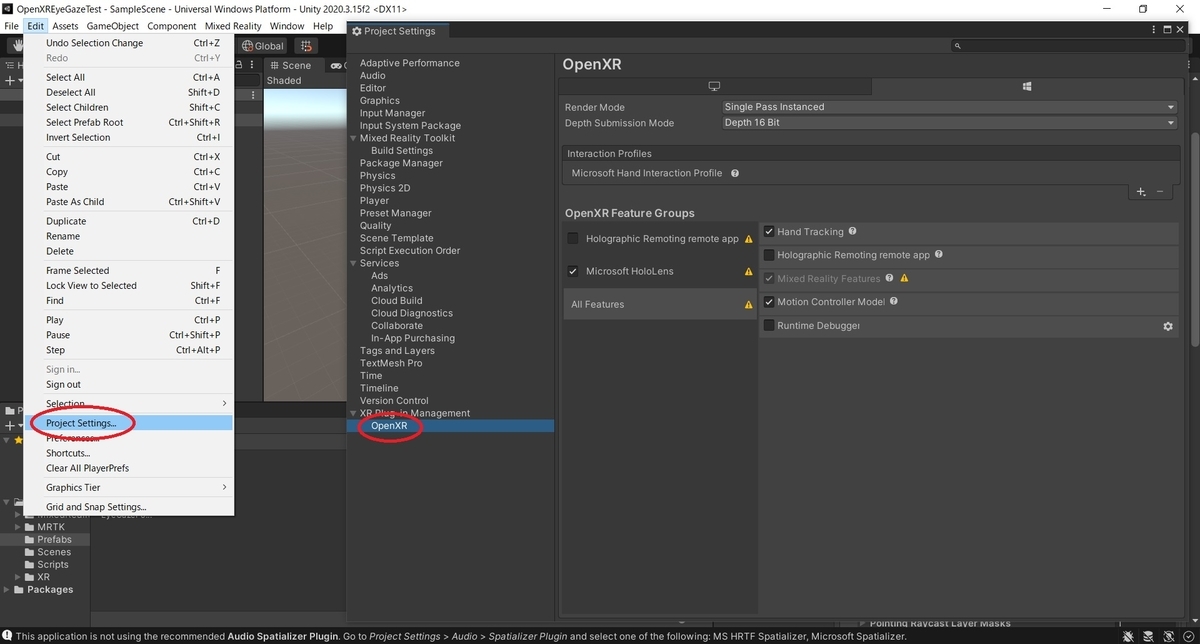The image size is (1200, 644).
Task: Click warning icon on Microsoft HoloLens group
Action: 748,272
